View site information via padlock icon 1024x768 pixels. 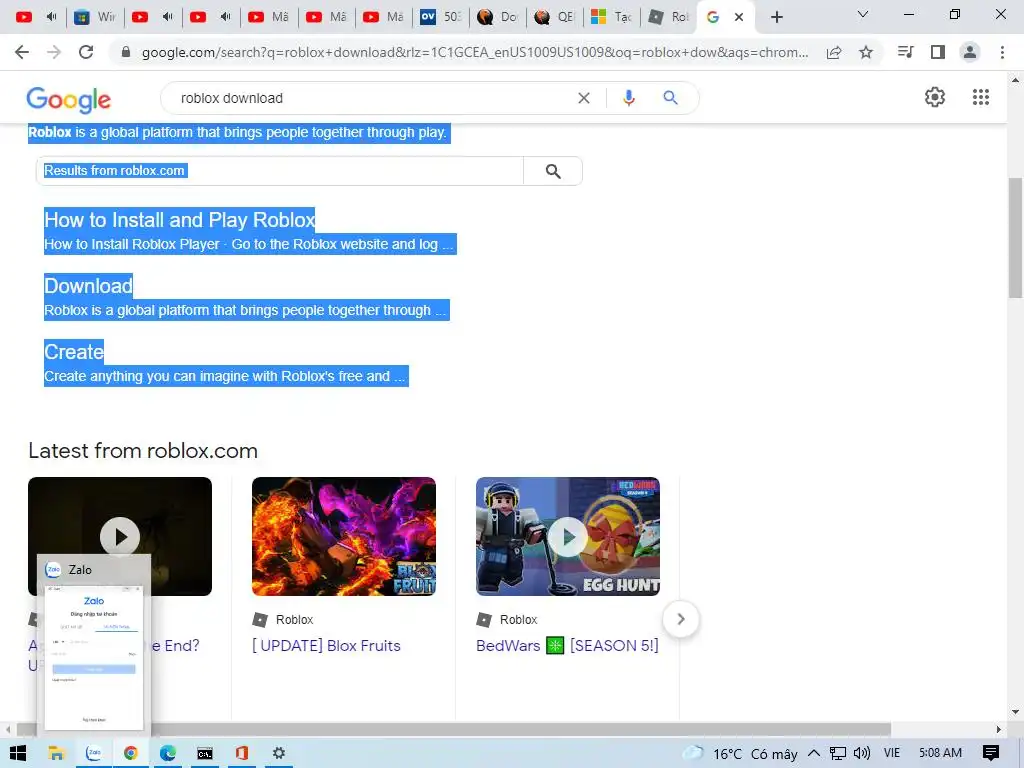(x=126, y=52)
